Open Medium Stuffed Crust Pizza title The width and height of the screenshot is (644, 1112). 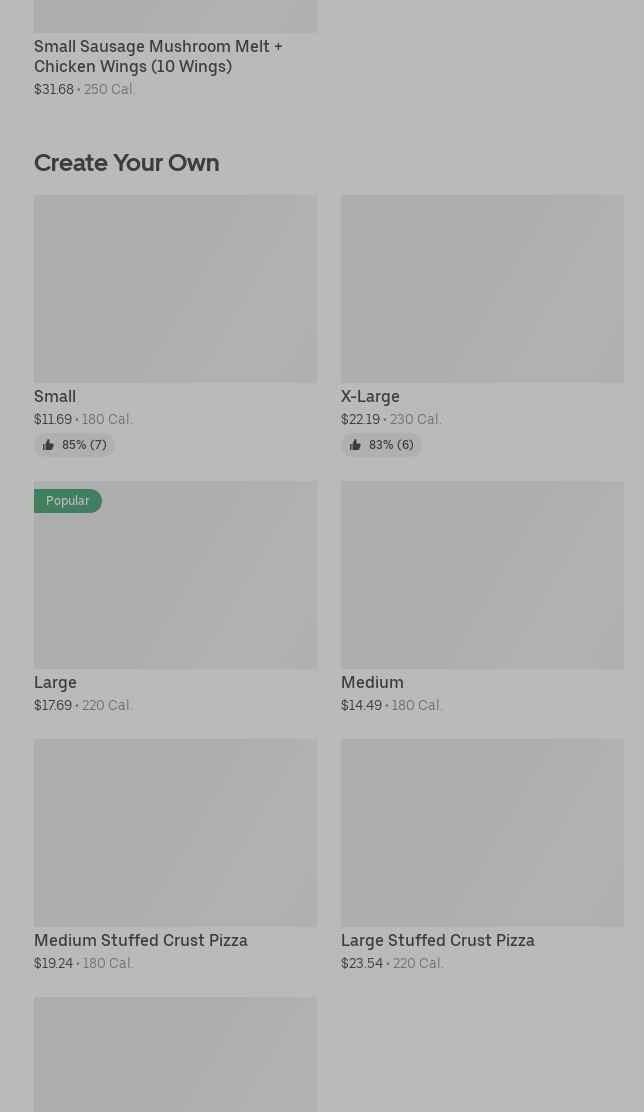point(141,940)
